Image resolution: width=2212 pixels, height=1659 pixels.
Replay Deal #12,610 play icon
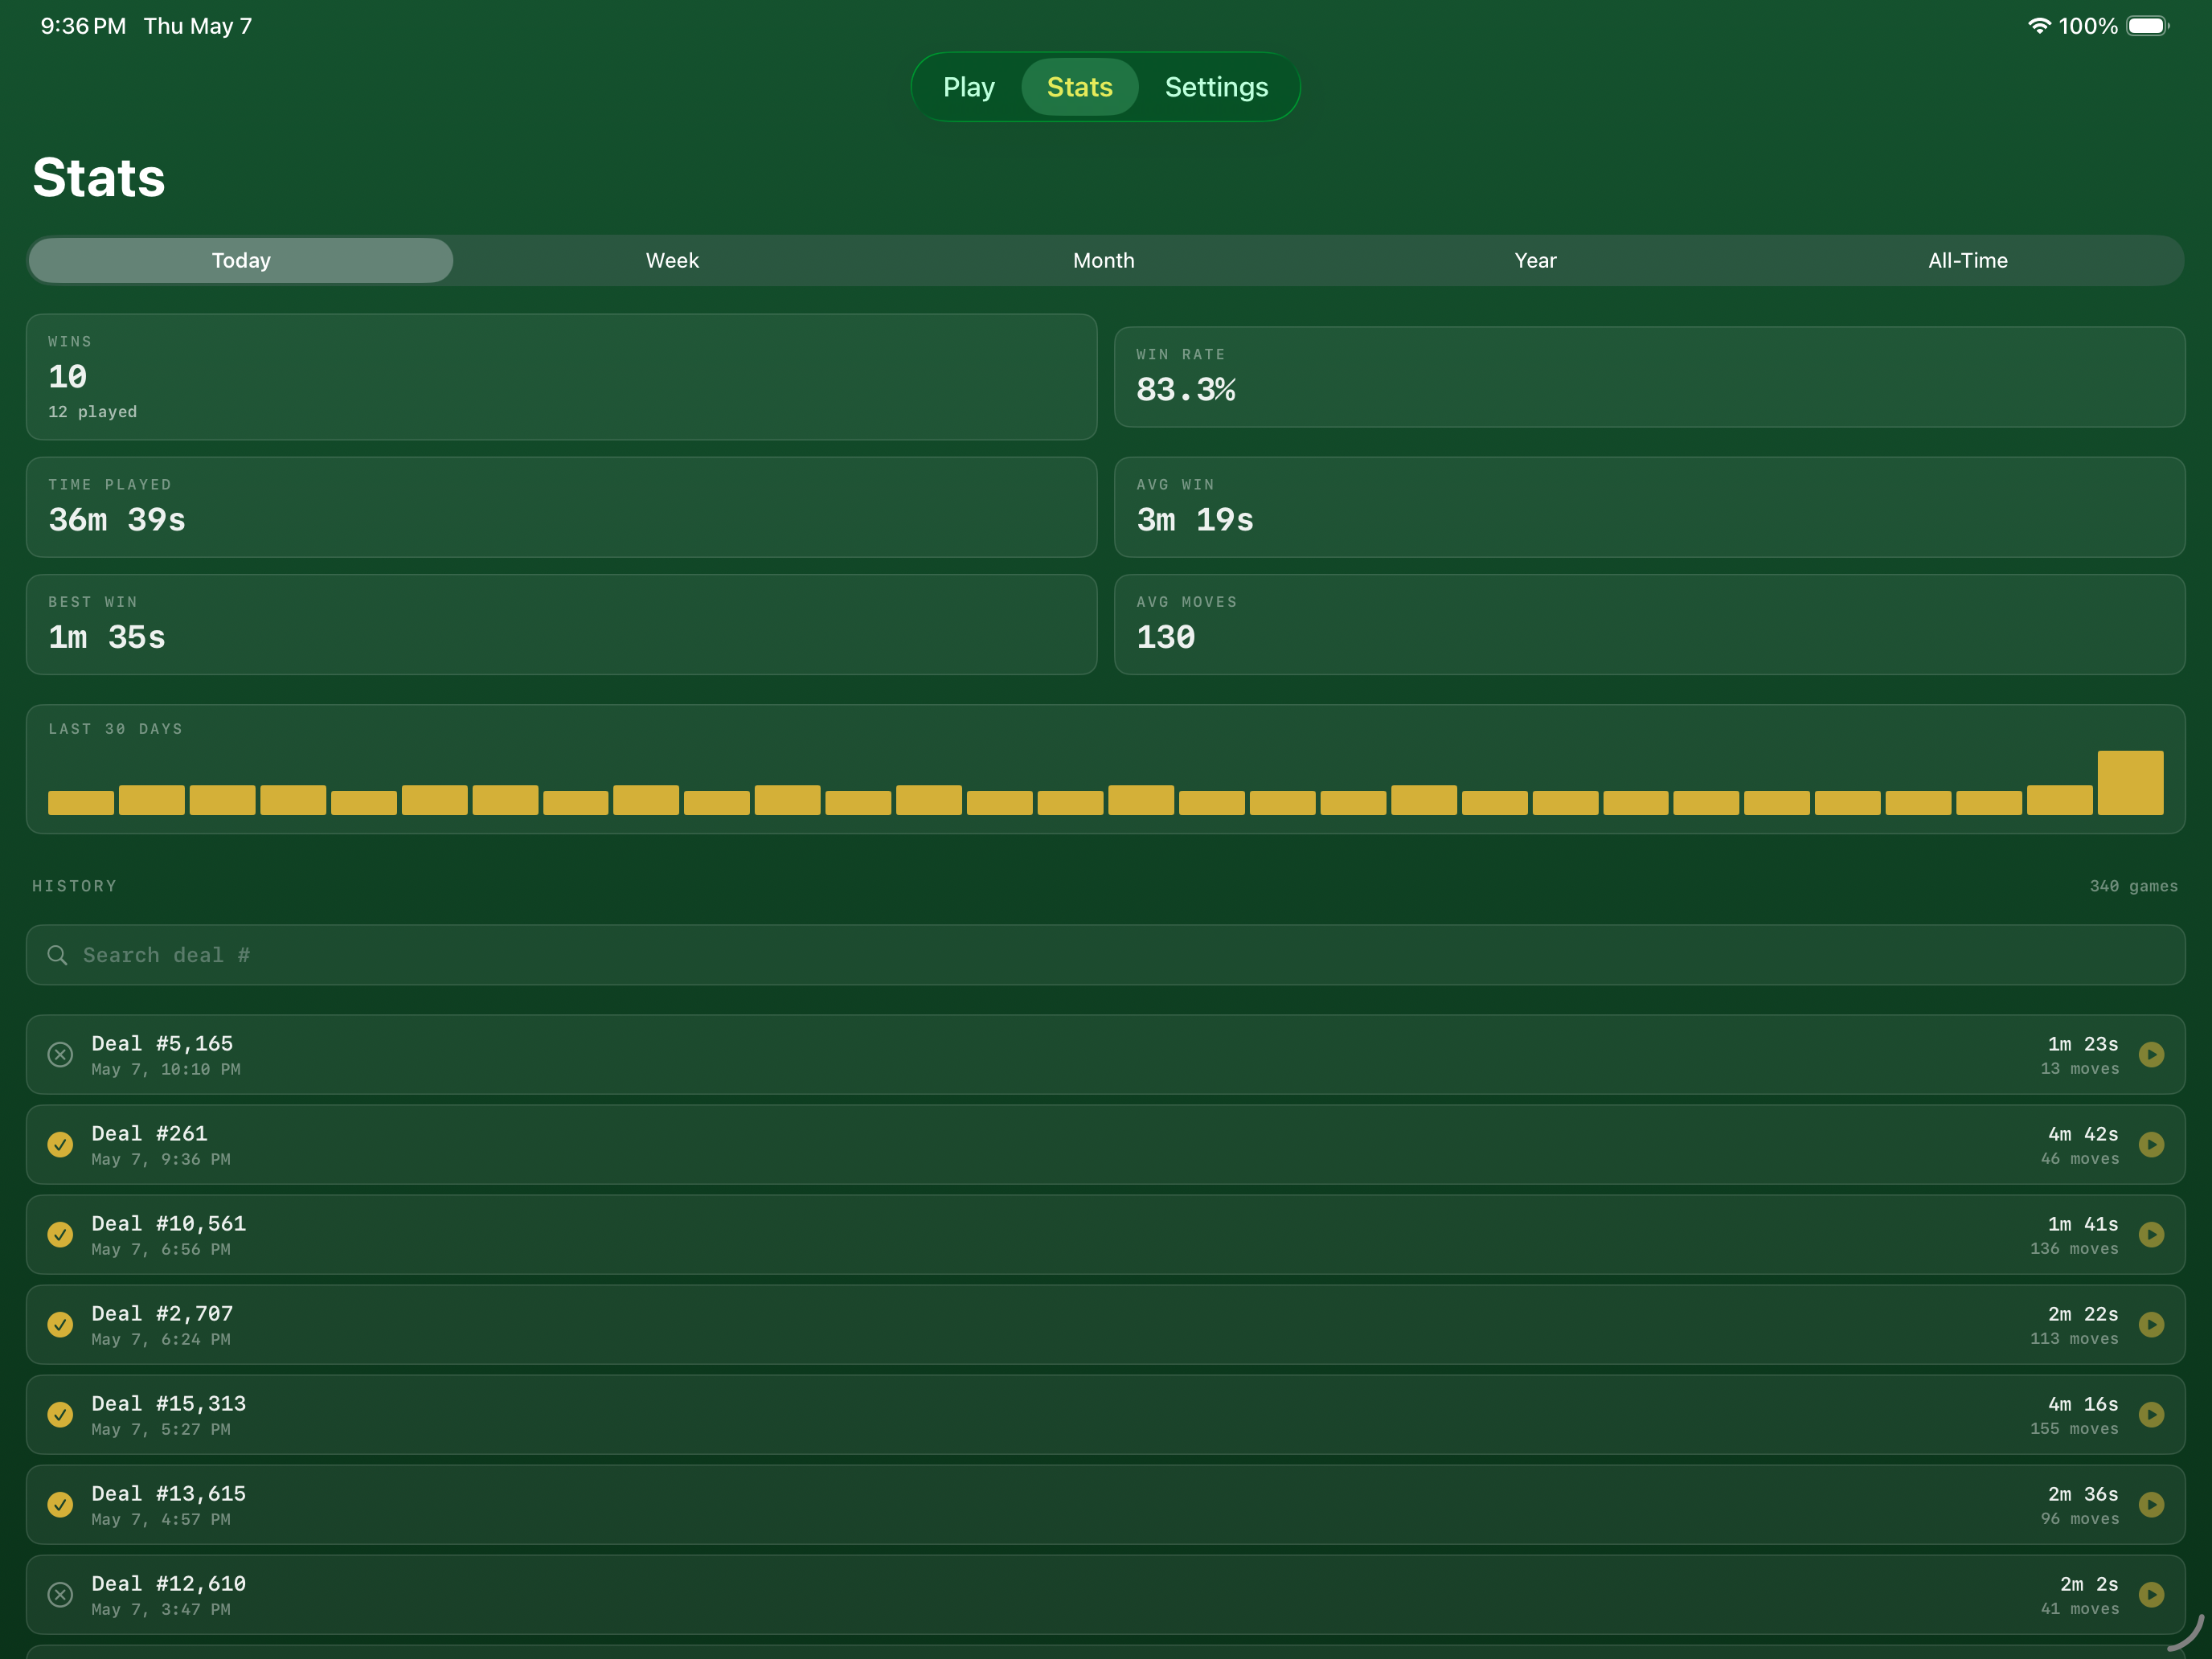click(2151, 1594)
